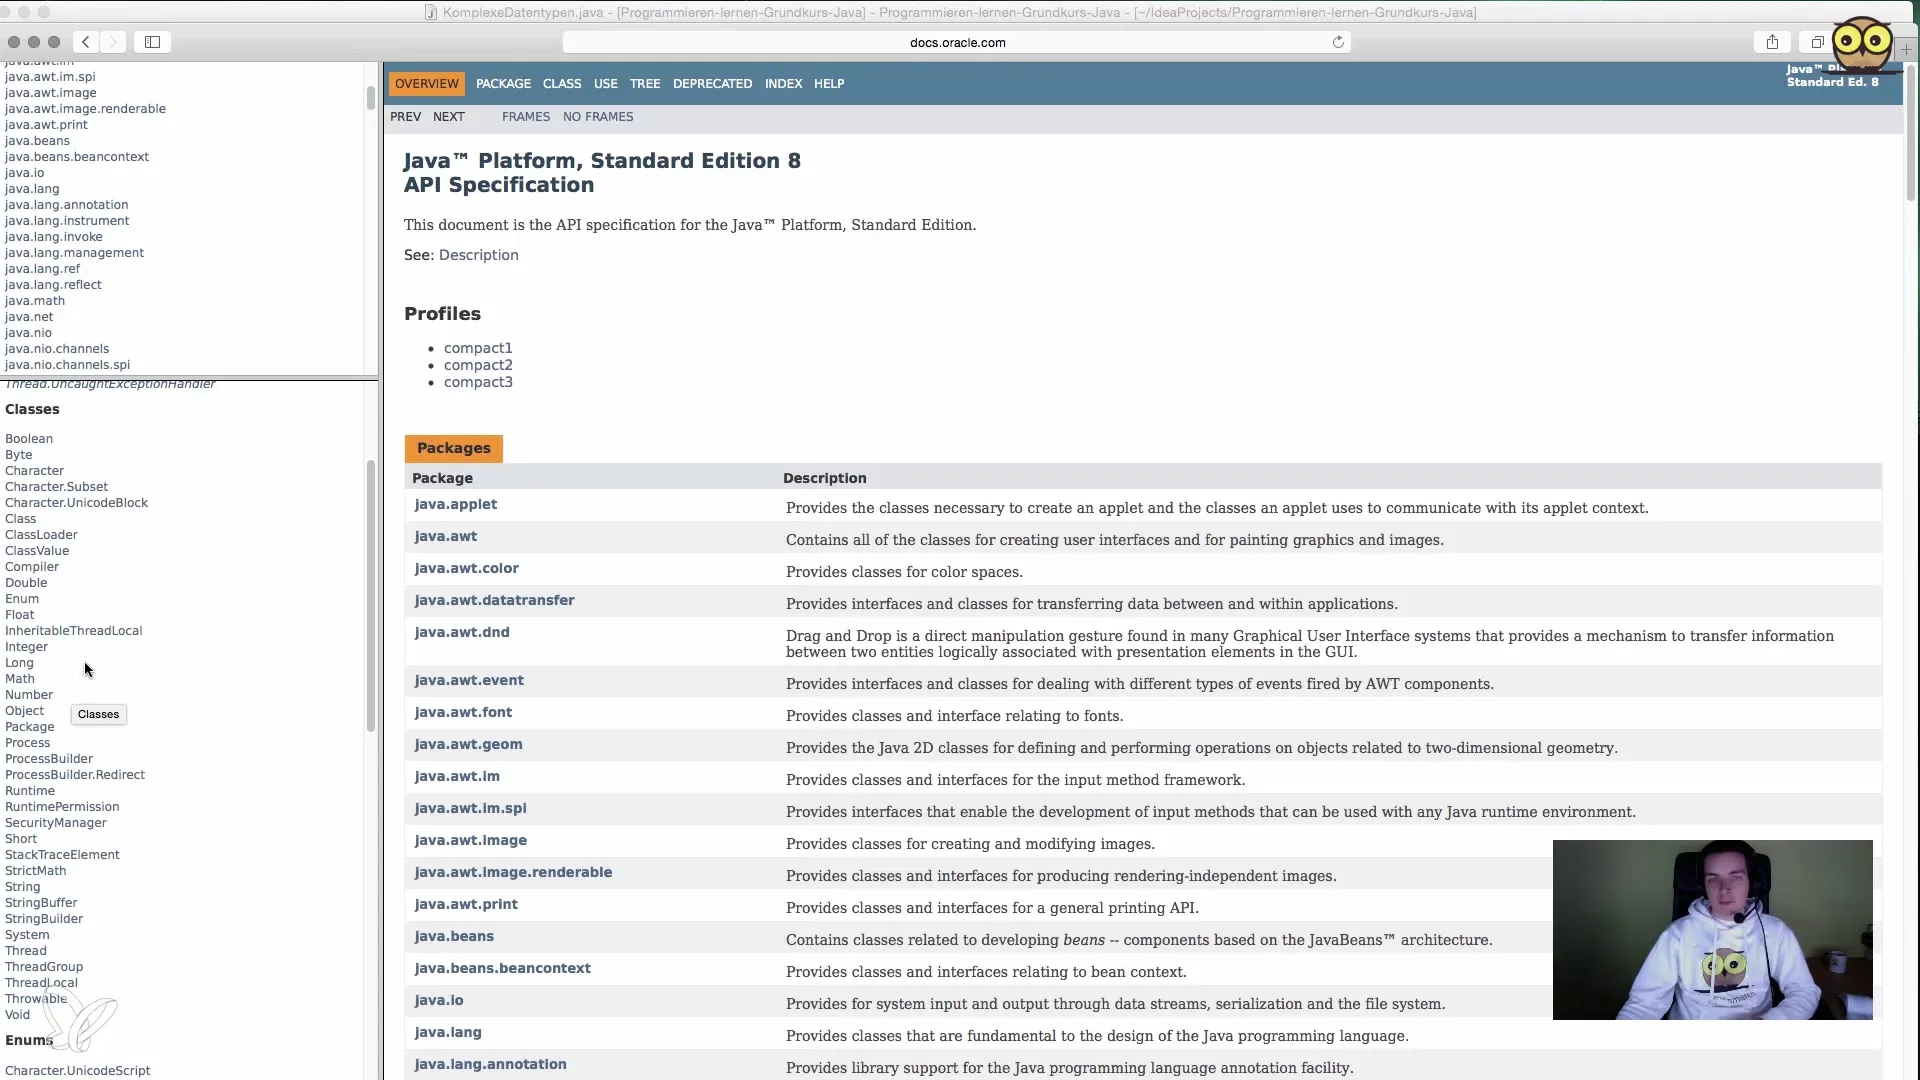
Task: Open the Math class link
Action: 20,679
